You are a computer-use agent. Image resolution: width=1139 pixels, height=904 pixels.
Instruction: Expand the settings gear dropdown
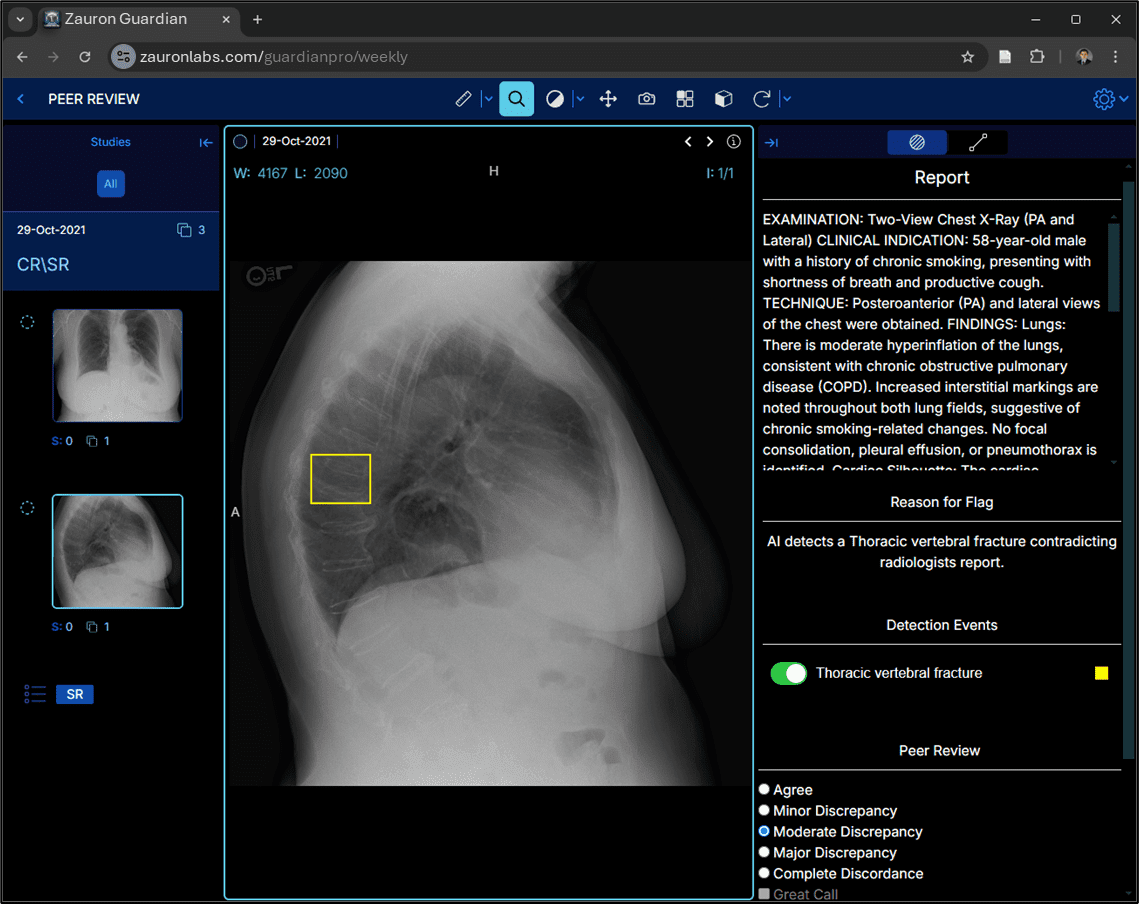pos(1124,99)
